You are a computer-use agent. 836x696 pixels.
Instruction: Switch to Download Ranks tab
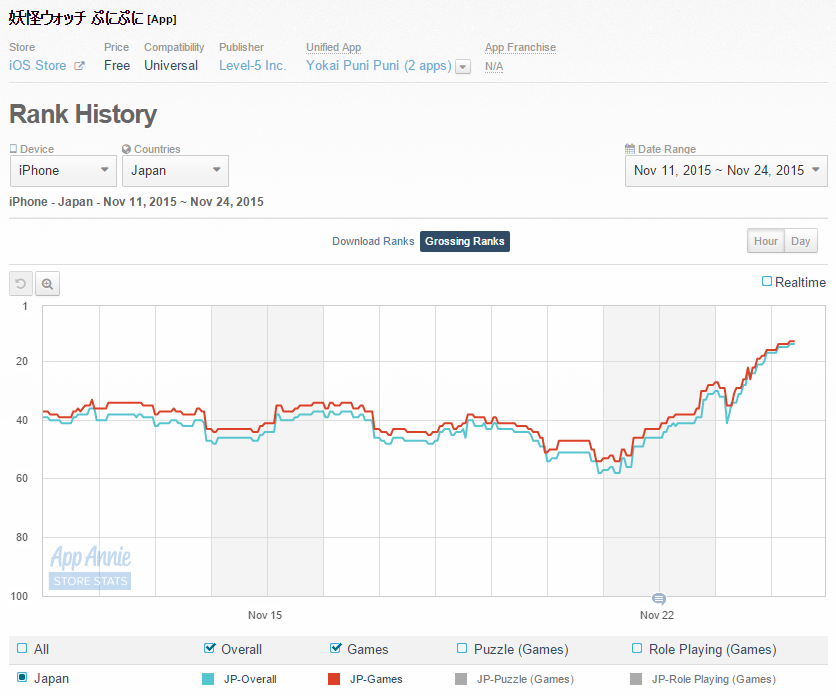(373, 241)
